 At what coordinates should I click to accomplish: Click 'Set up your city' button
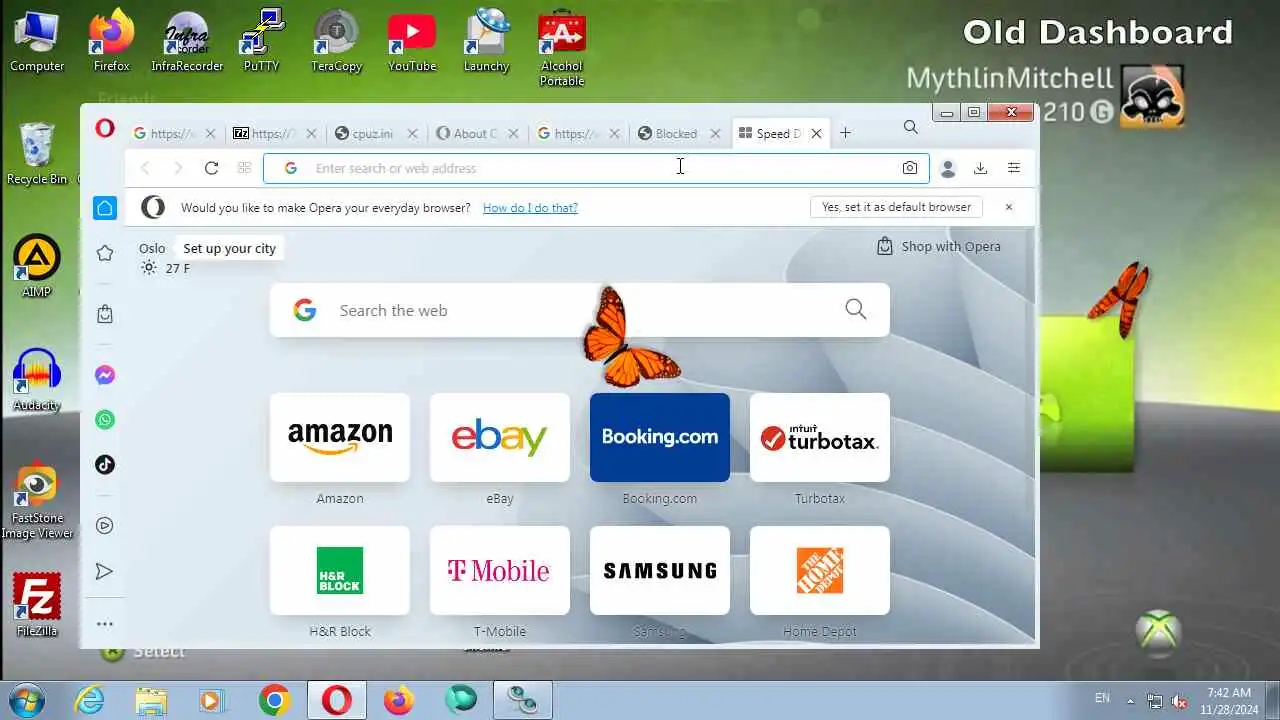[229, 248]
